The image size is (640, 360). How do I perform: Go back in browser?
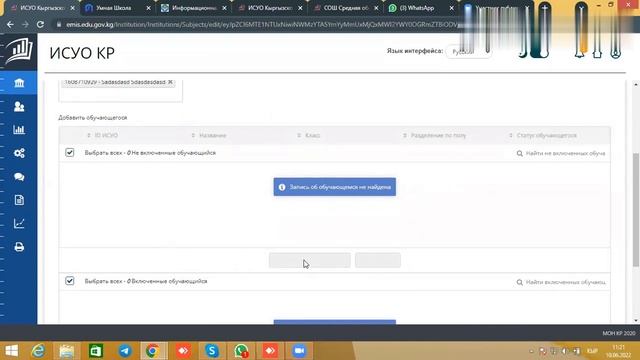coord(10,24)
